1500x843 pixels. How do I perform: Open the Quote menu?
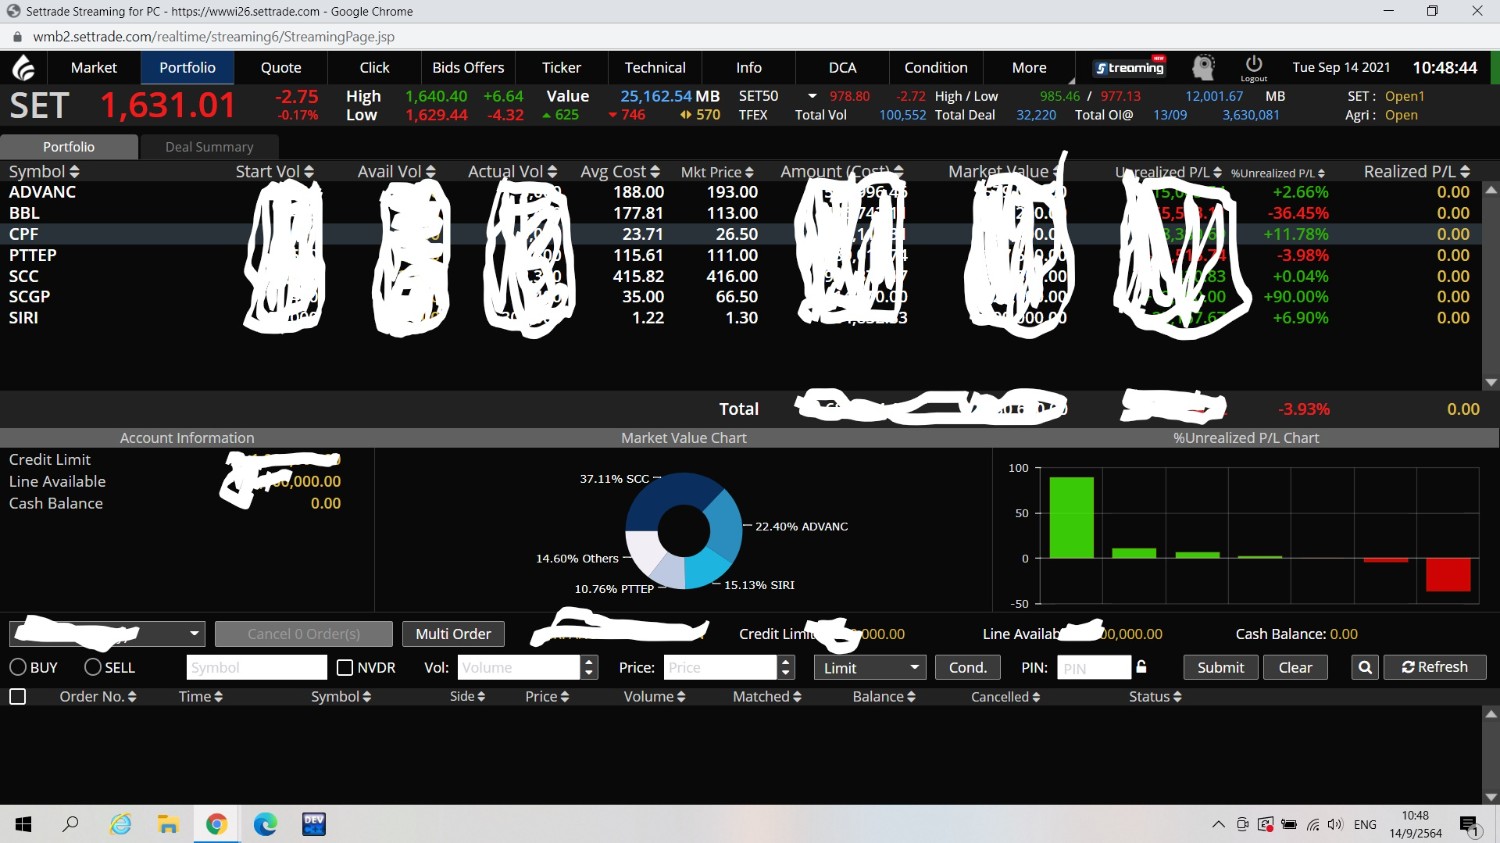pyautogui.click(x=281, y=67)
